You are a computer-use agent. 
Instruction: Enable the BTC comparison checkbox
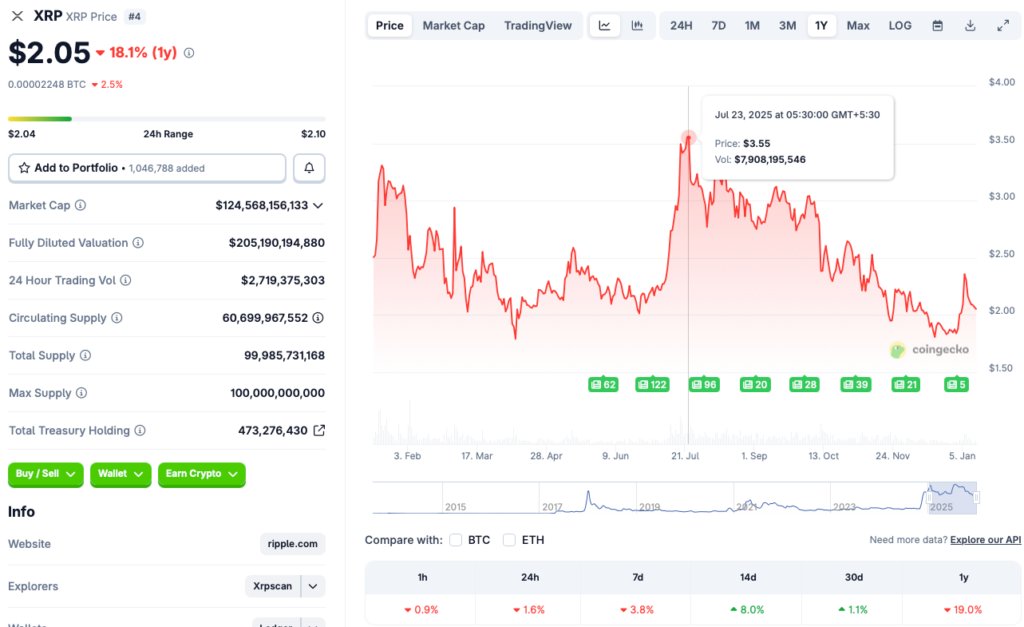[x=456, y=539]
